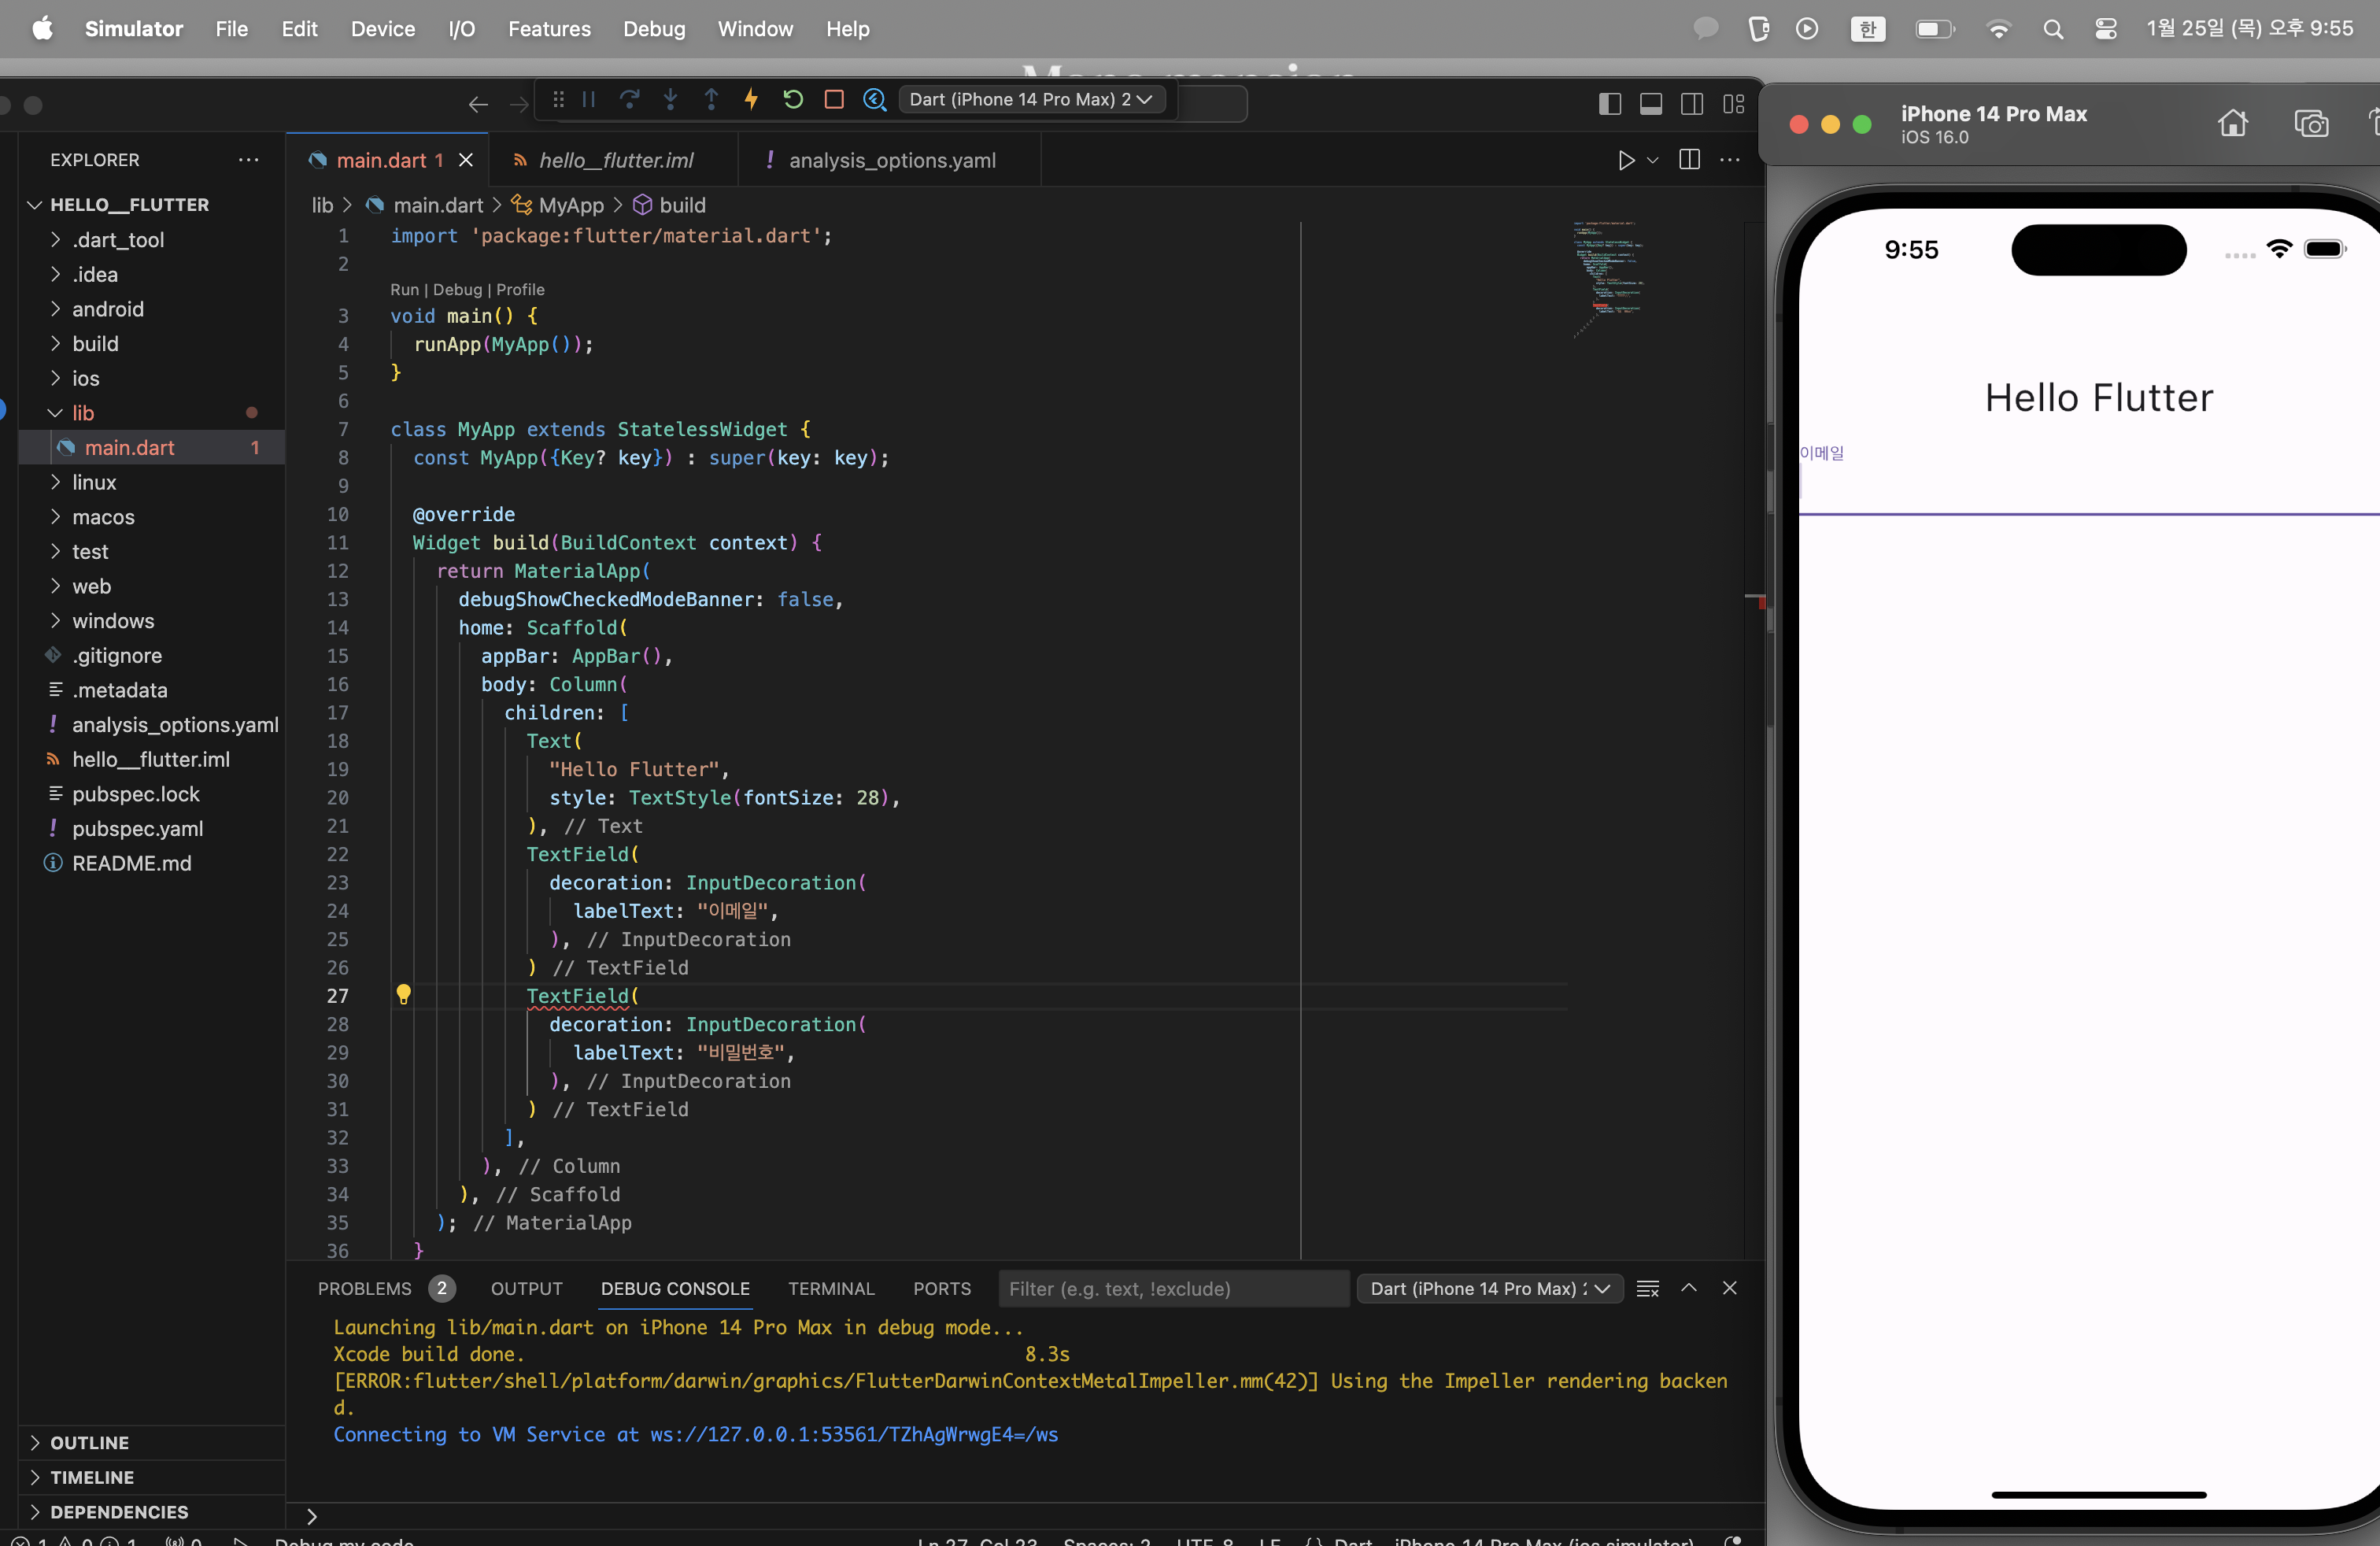Image resolution: width=2380 pixels, height=1546 pixels.
Task: Clear the debug console output
Action: coord(1648,1288)
